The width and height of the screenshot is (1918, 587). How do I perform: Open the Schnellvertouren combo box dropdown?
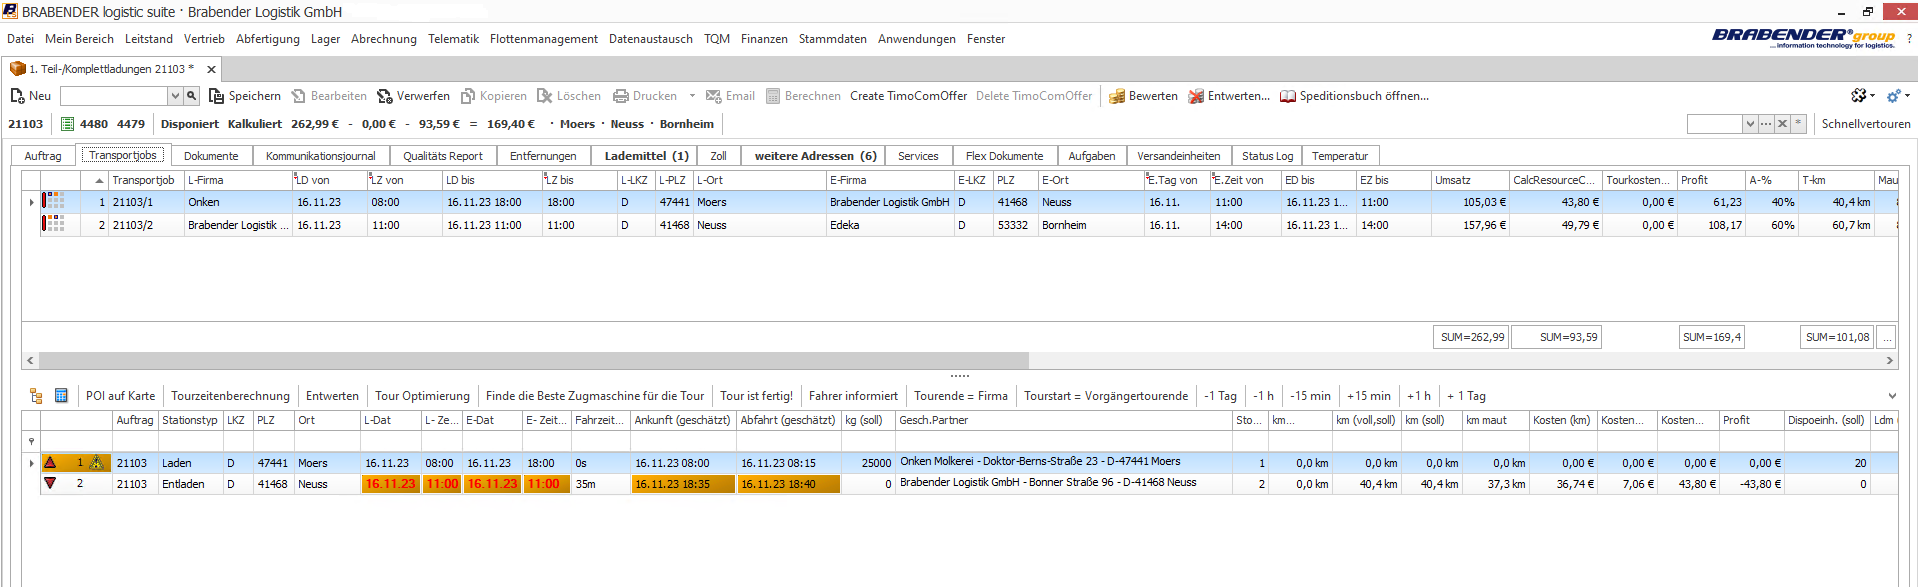pos(1749,124)
